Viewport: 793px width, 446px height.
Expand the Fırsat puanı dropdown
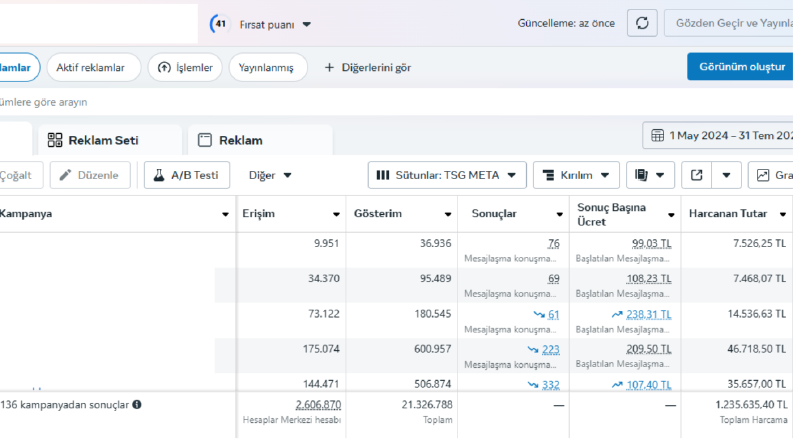pos(306,24)
